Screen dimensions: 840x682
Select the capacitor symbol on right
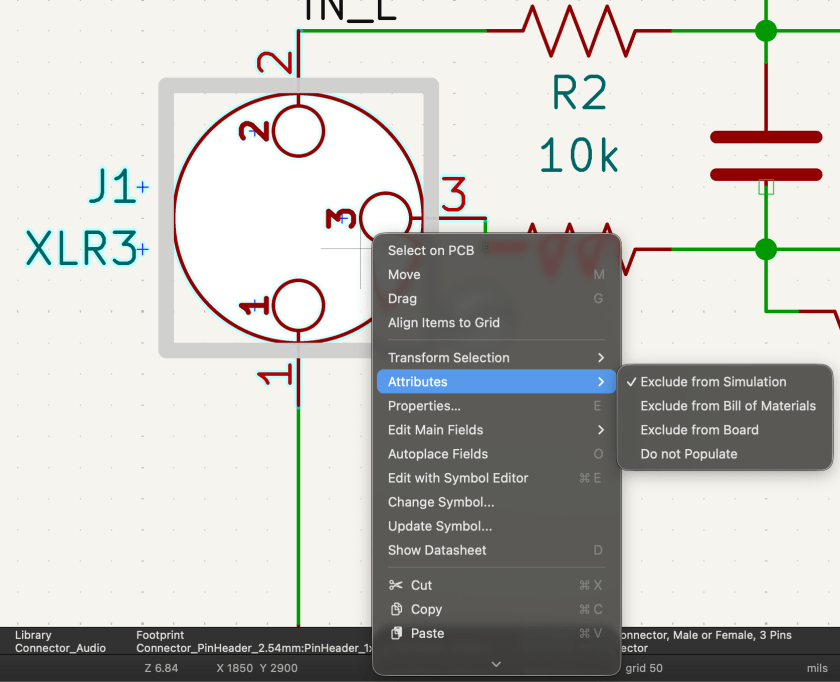(766, 155)
